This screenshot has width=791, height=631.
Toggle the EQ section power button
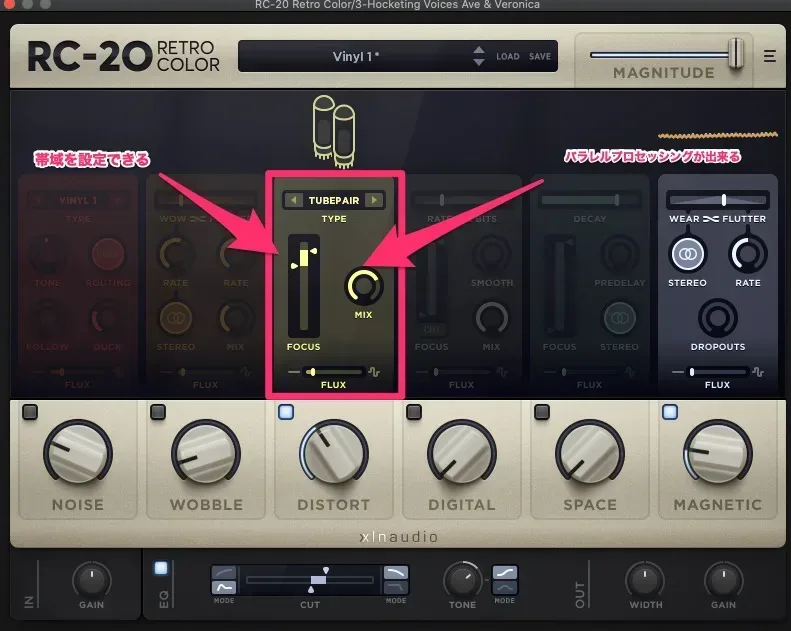click(161, 568)
